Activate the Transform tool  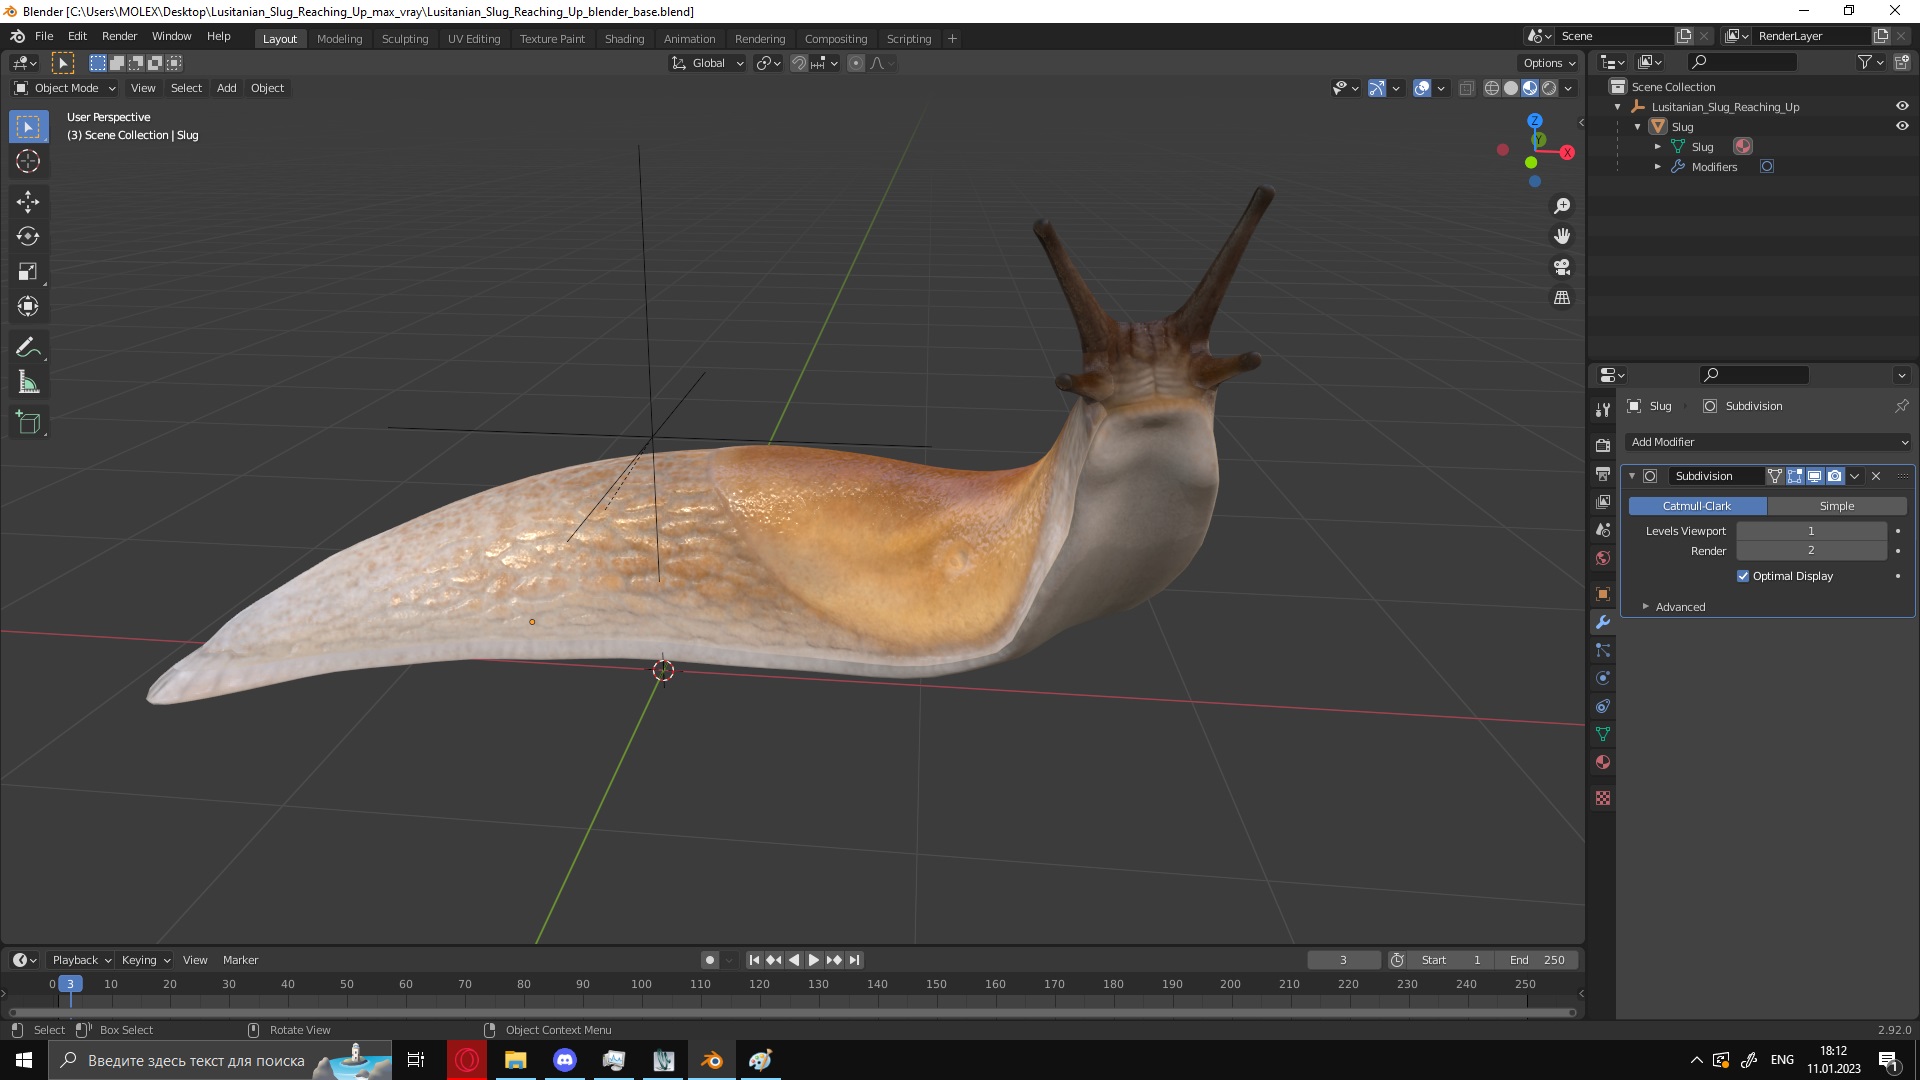tap(28, 306)
